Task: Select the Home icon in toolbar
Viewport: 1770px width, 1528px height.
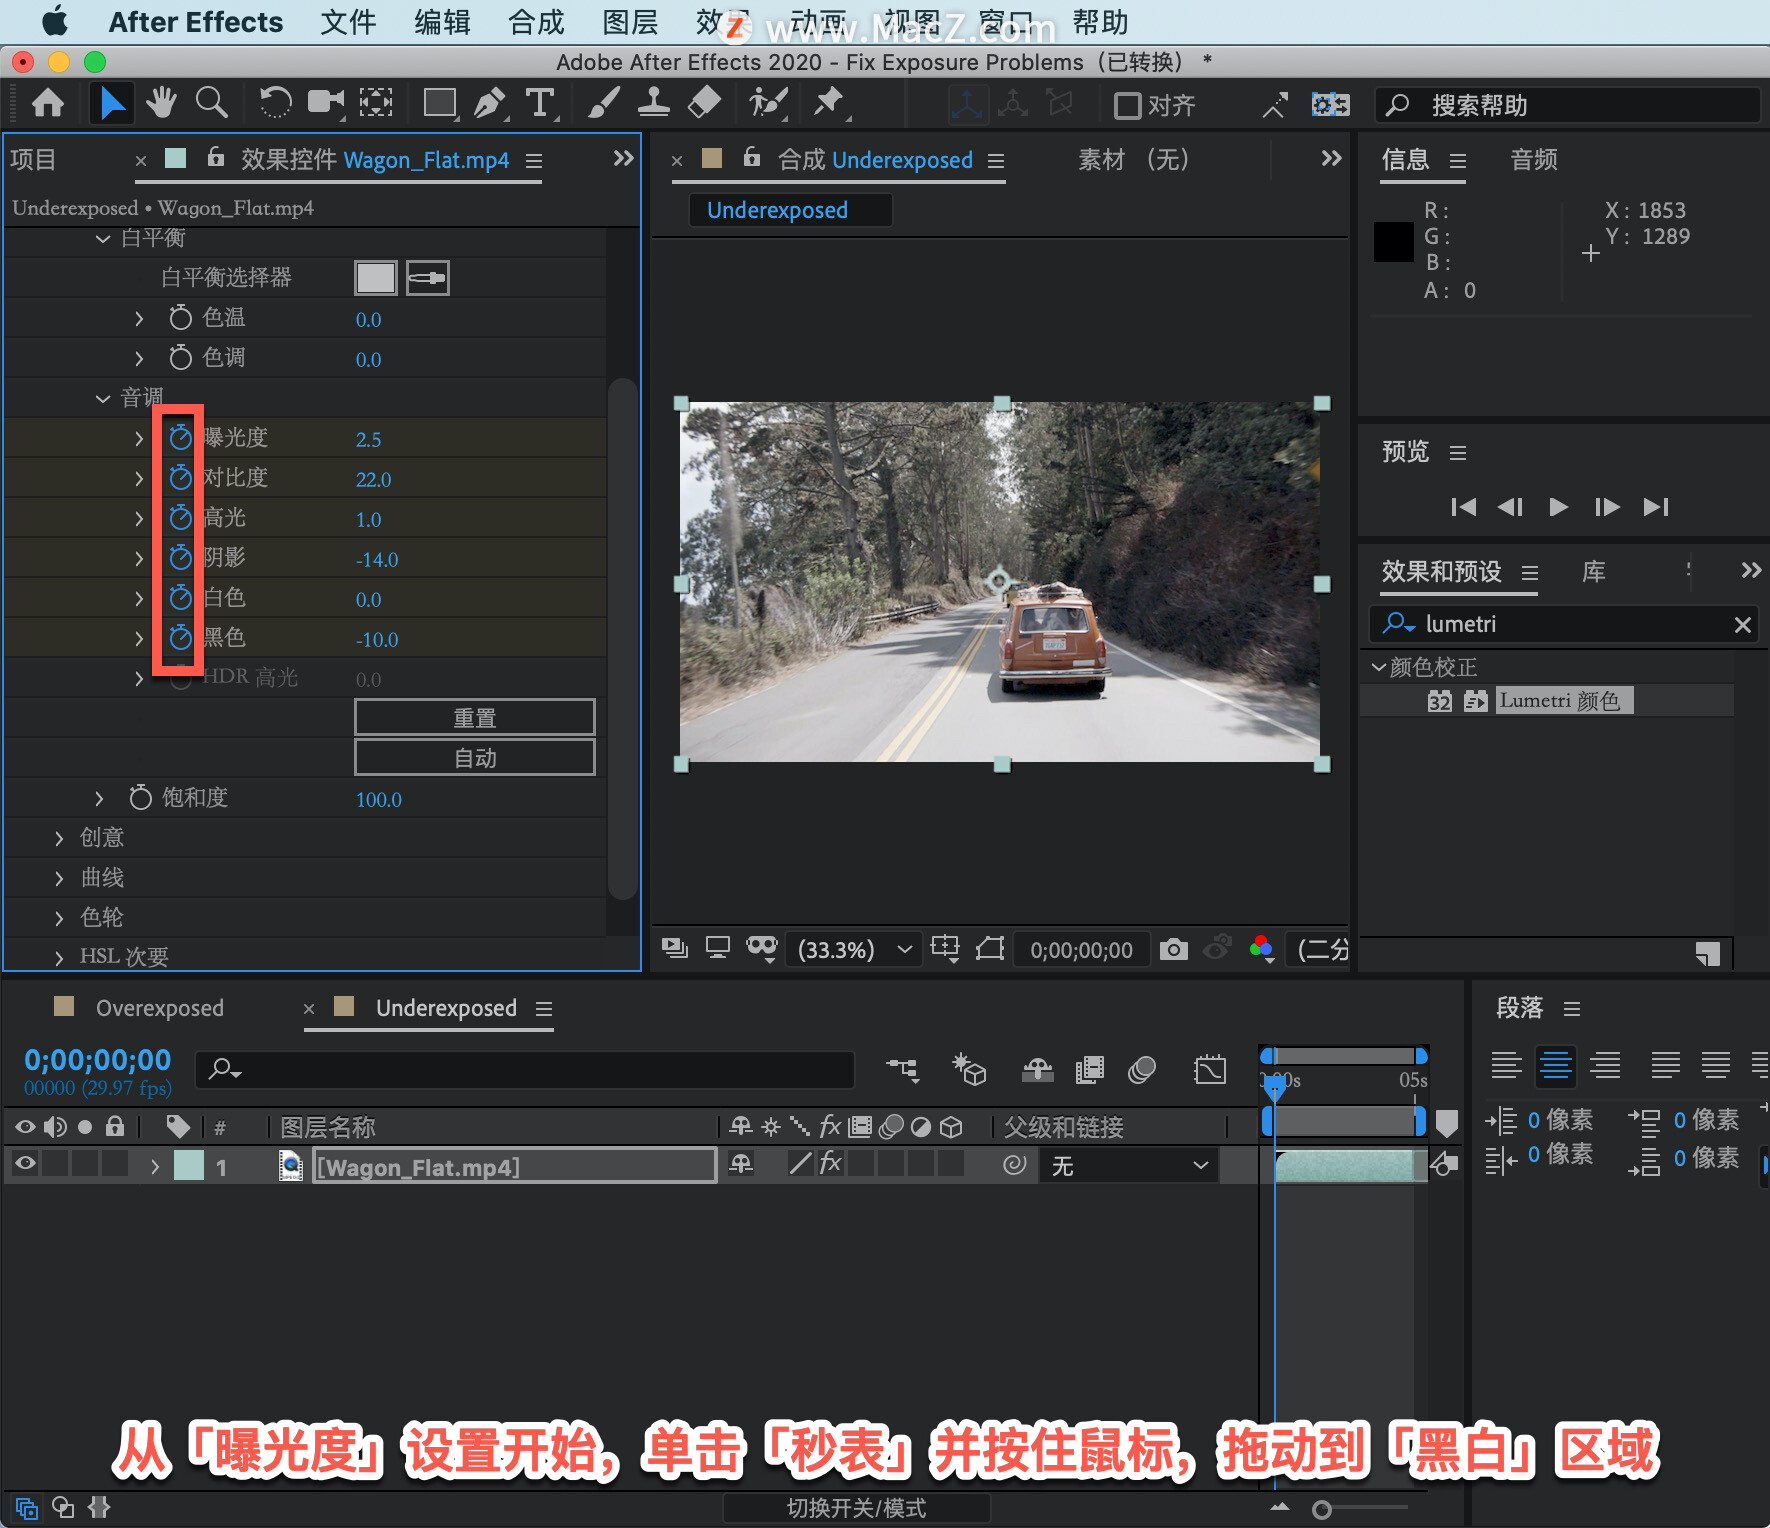Action: tap(48, 103)
